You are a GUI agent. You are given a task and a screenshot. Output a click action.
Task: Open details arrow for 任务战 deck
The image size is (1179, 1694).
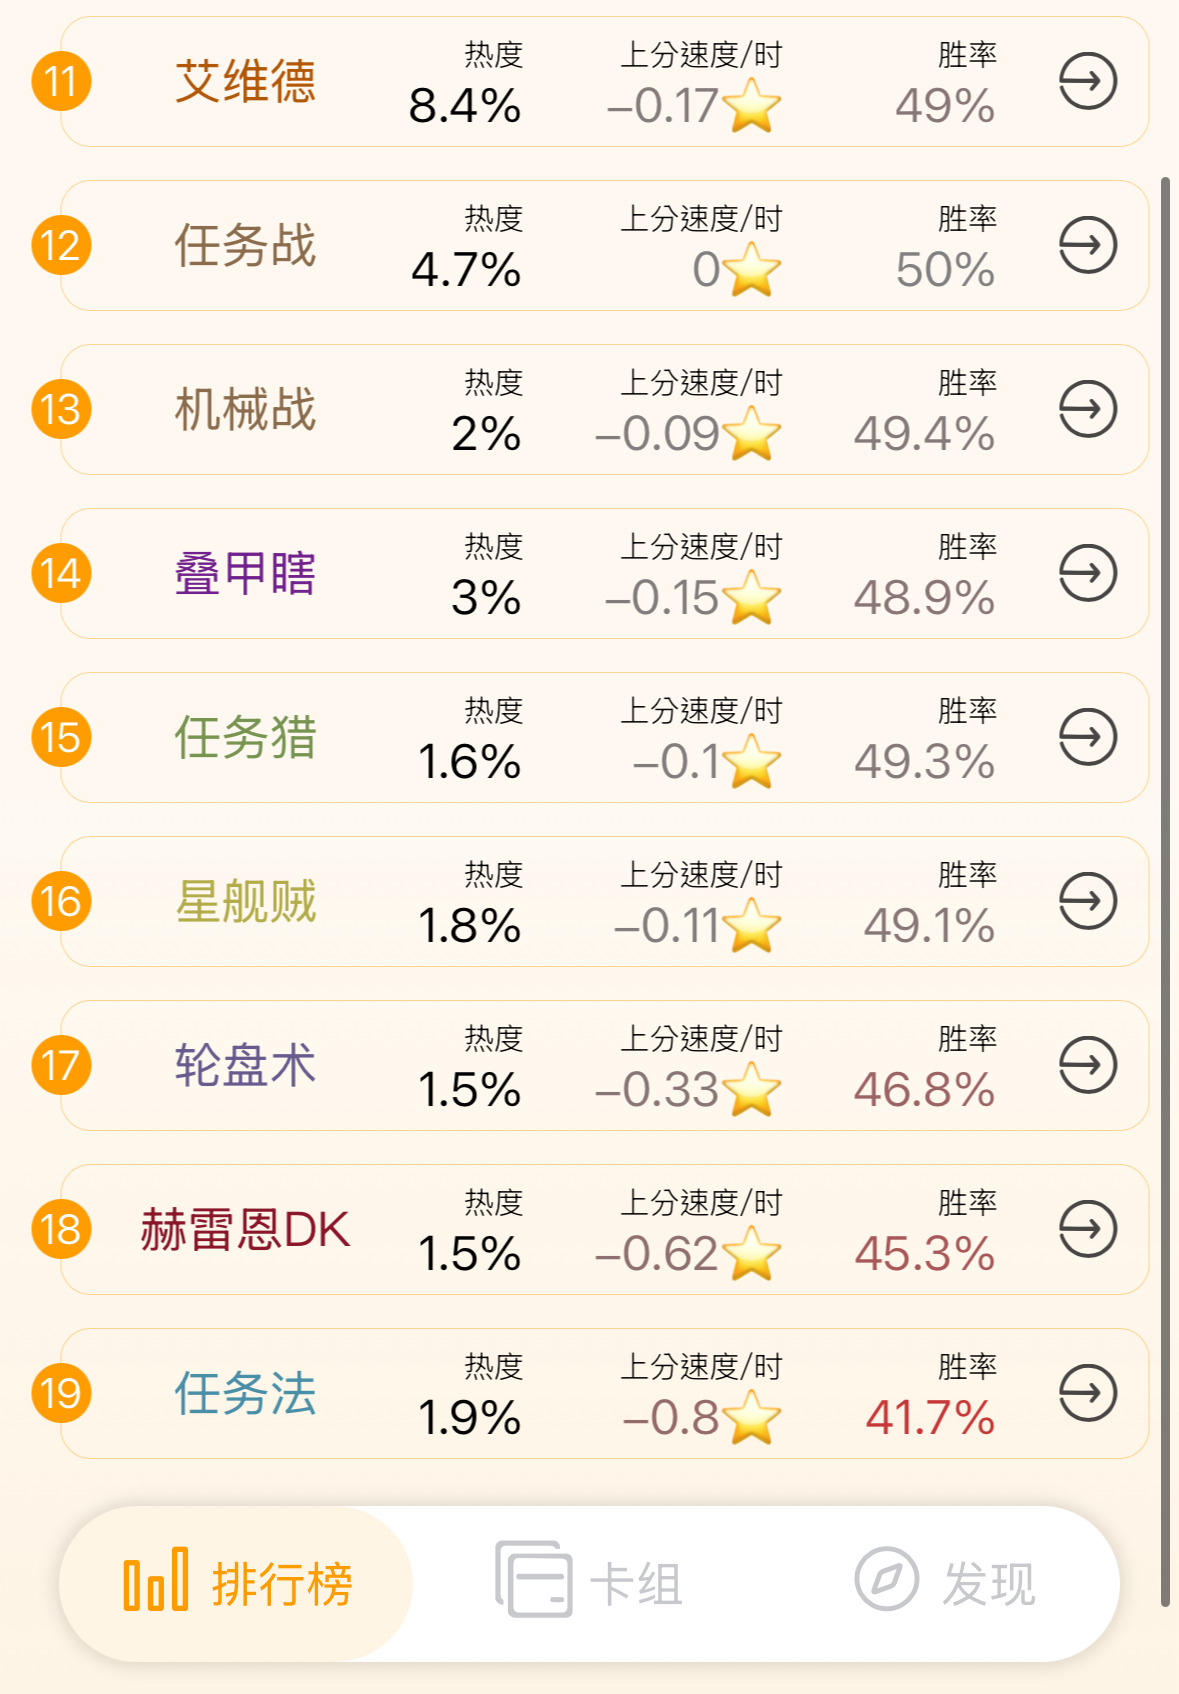[1087, 245]
